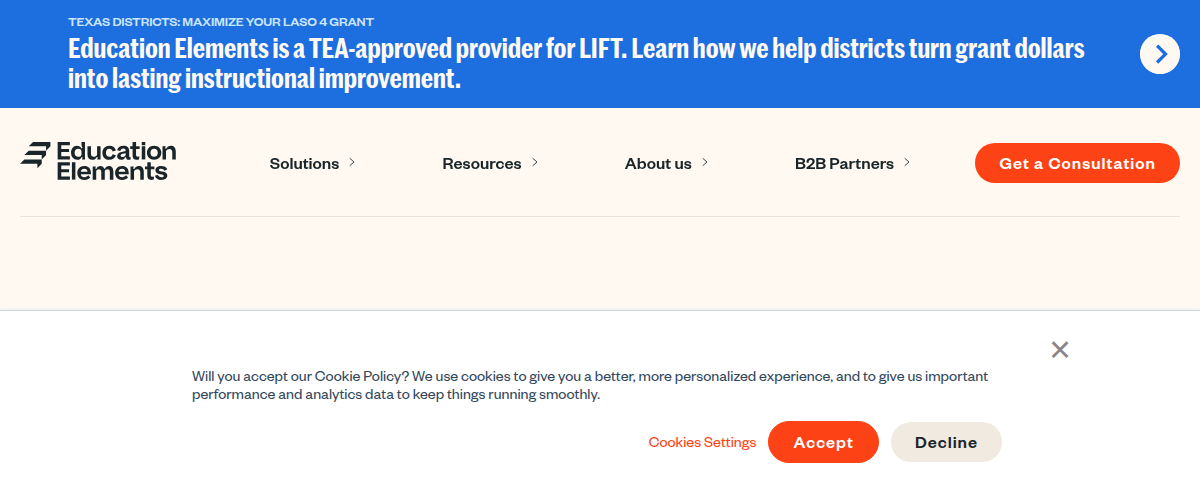
Task: Open the Cookies Settings link
Action: (702, 442)
